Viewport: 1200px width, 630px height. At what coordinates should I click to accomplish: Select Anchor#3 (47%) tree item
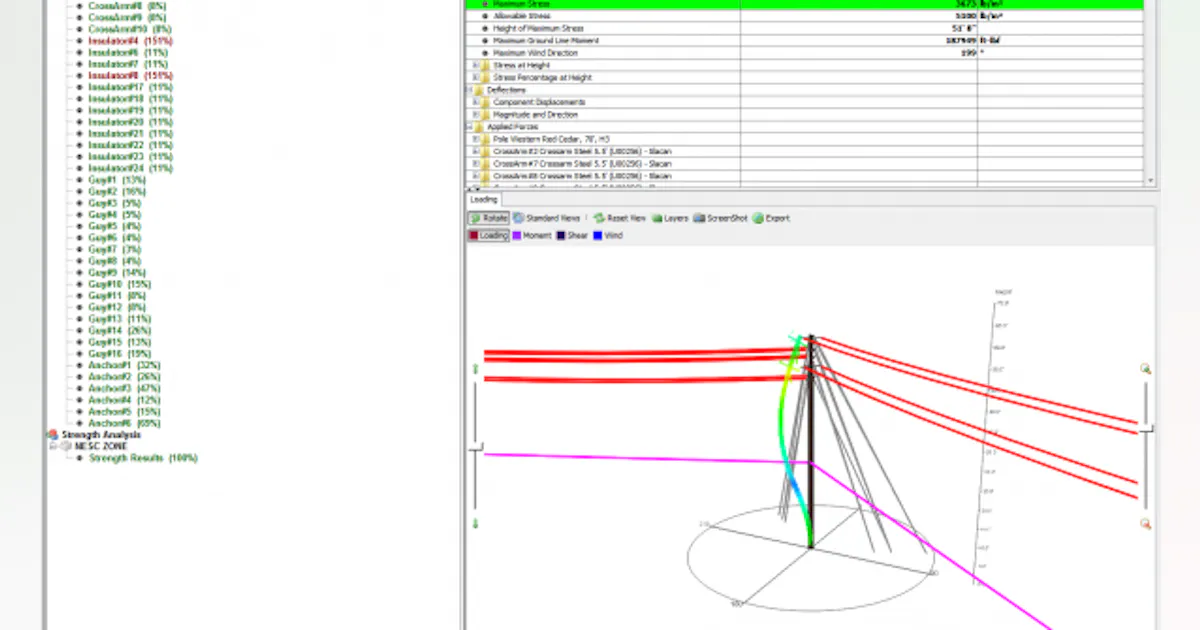coord(124,388)
